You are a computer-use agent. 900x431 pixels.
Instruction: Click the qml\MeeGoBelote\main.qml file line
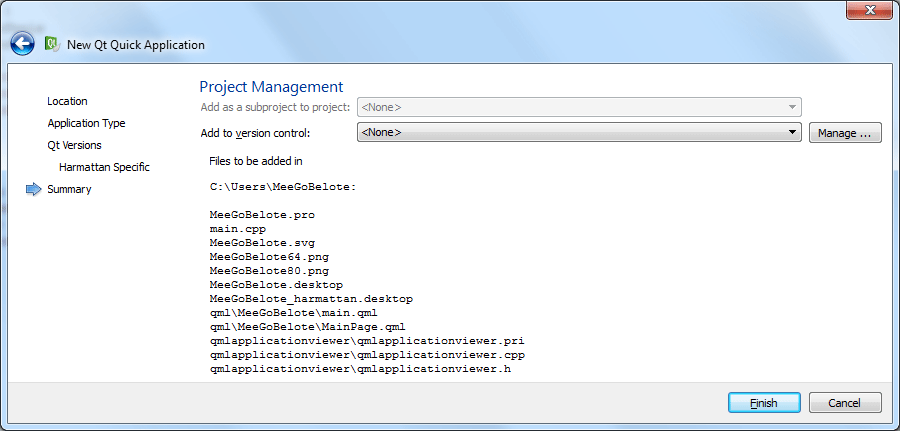pos(293,313)
